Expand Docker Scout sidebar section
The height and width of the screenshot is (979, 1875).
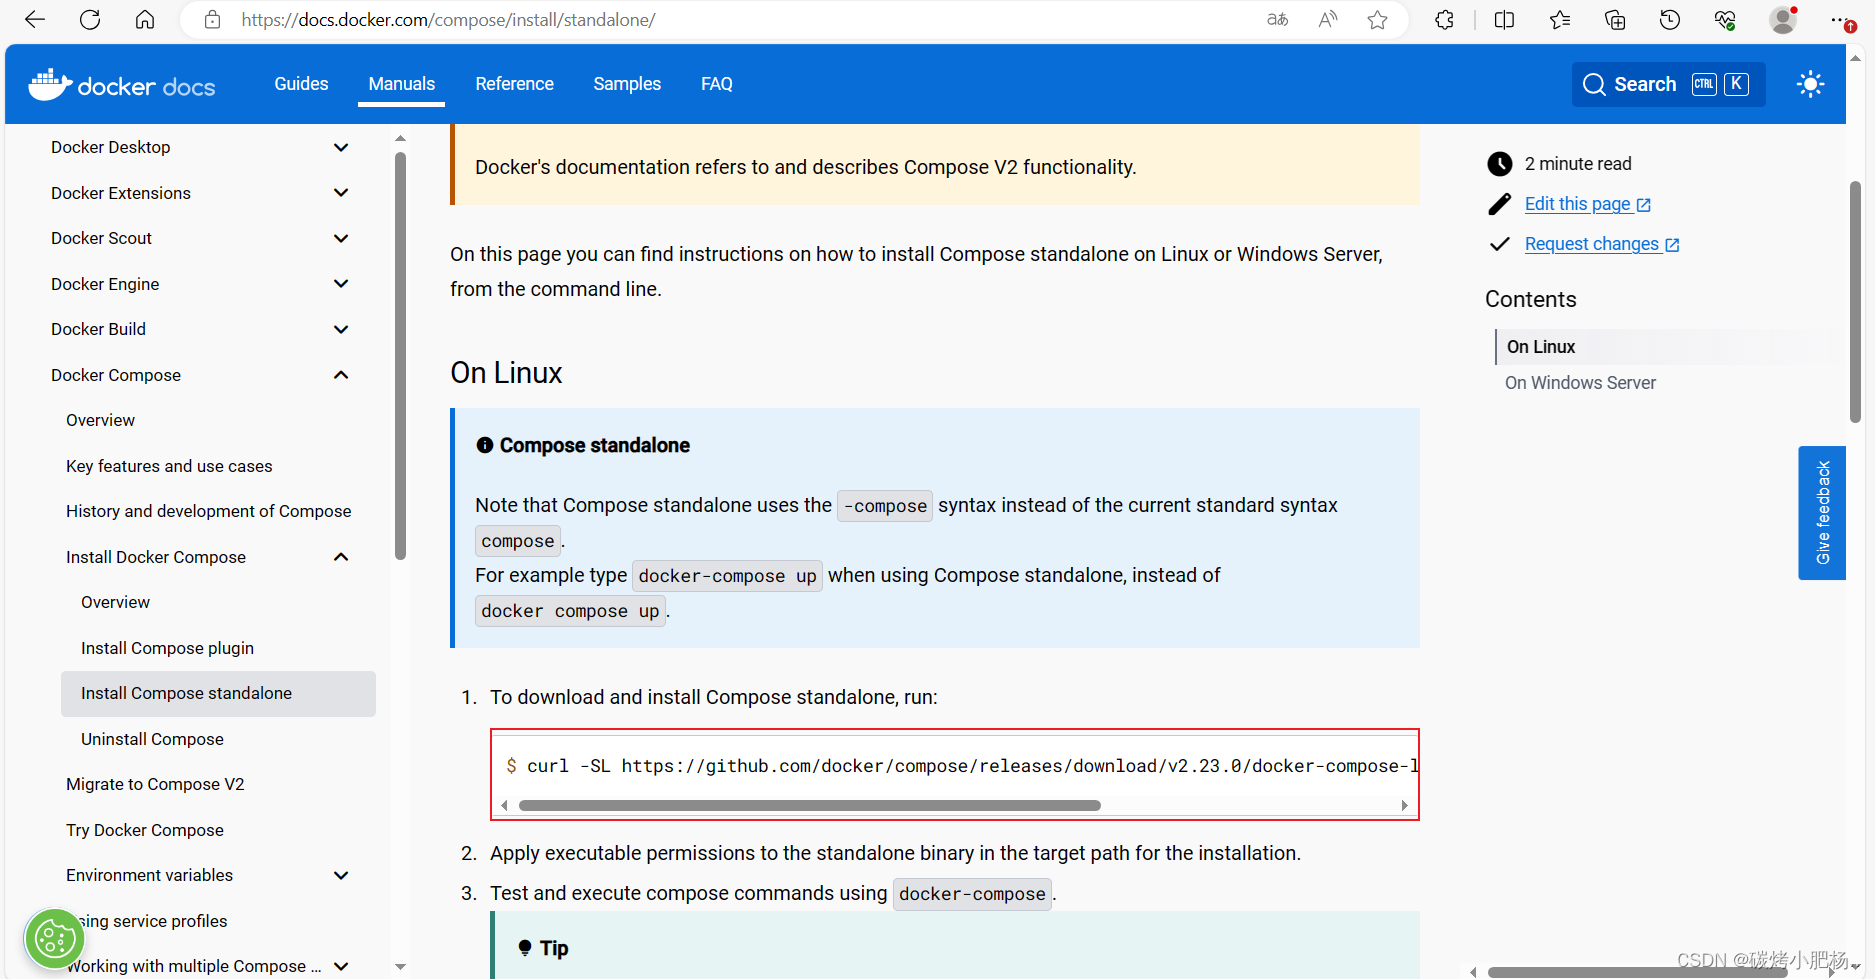[x=341, y=238]
